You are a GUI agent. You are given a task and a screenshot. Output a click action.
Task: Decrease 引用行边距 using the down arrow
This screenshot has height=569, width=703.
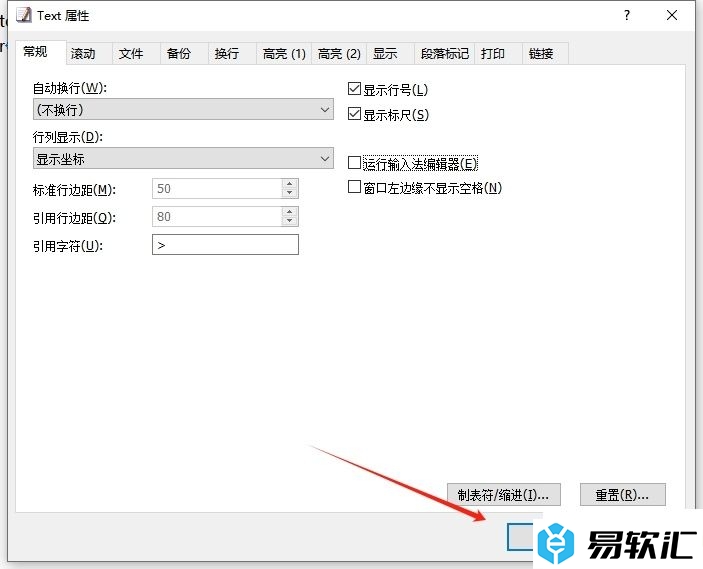click(290, 221)
